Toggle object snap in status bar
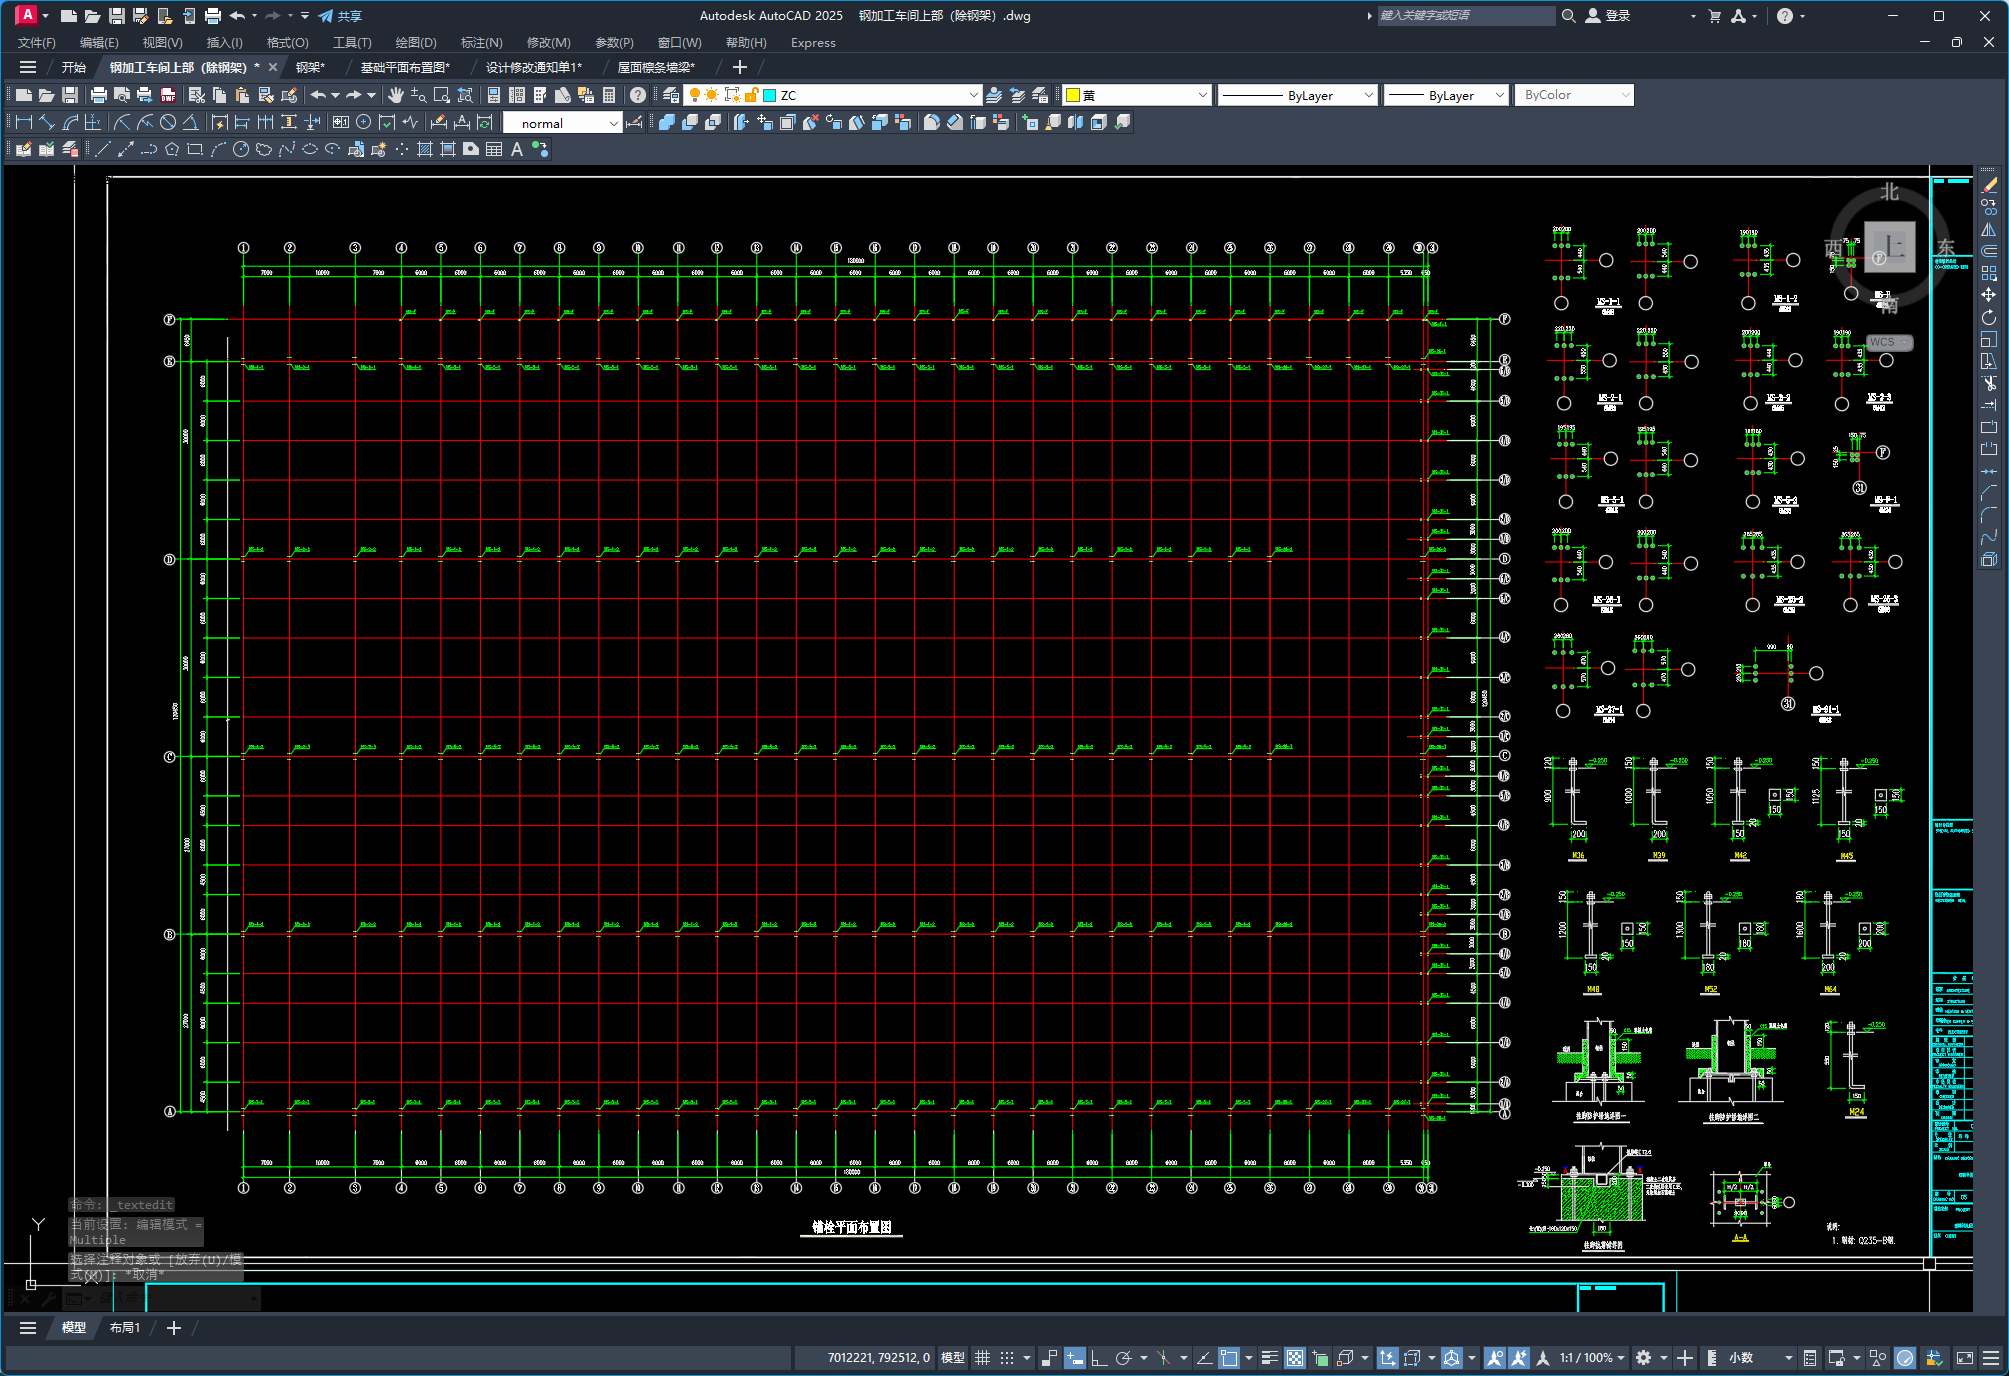 click(x=1229, y=1358)
